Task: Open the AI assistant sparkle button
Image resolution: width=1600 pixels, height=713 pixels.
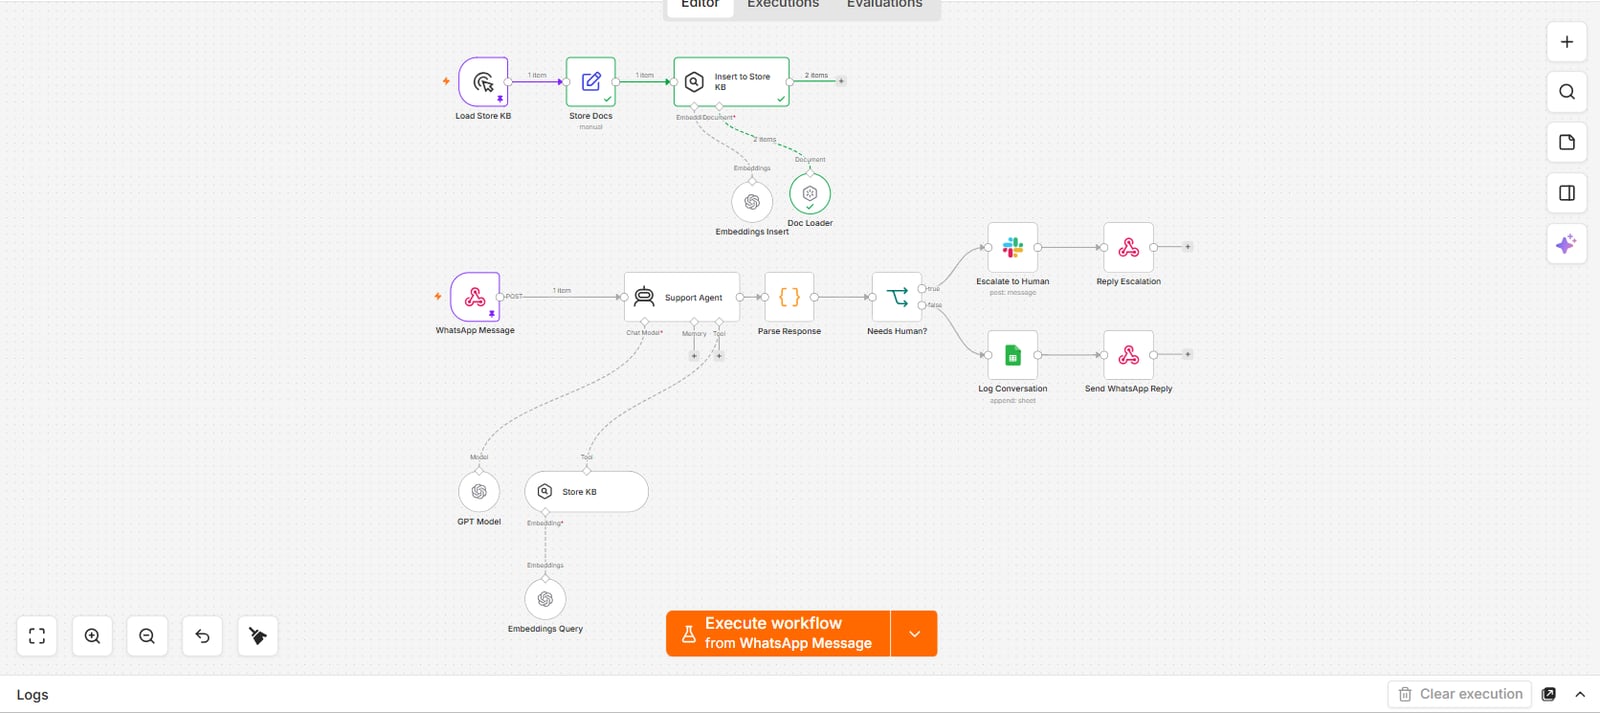Action: [x=1567, y=244]
